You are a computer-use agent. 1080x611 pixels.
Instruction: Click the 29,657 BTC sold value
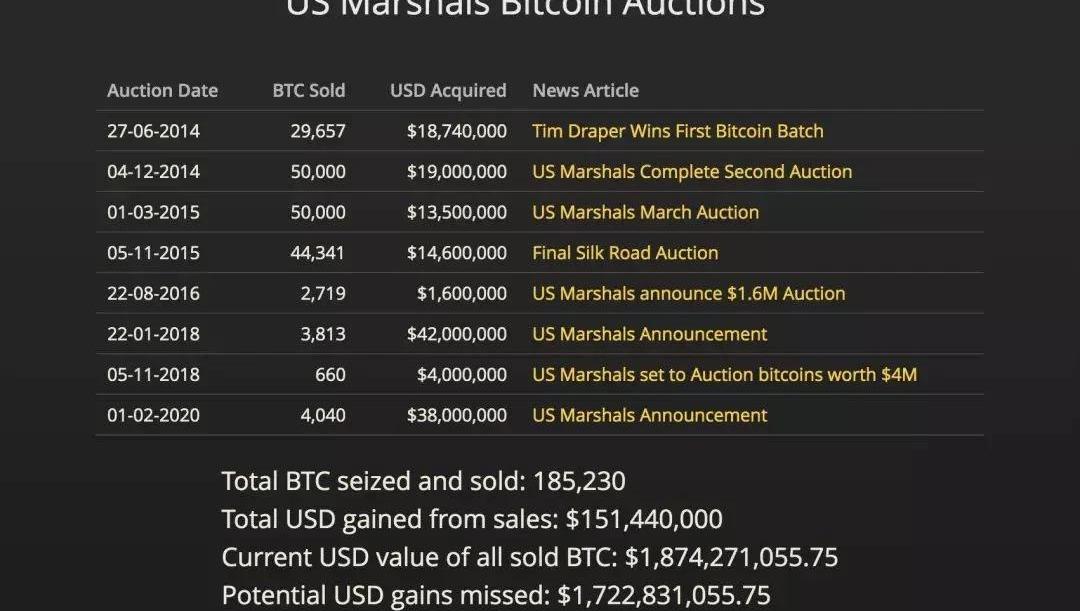click(318, 131)
